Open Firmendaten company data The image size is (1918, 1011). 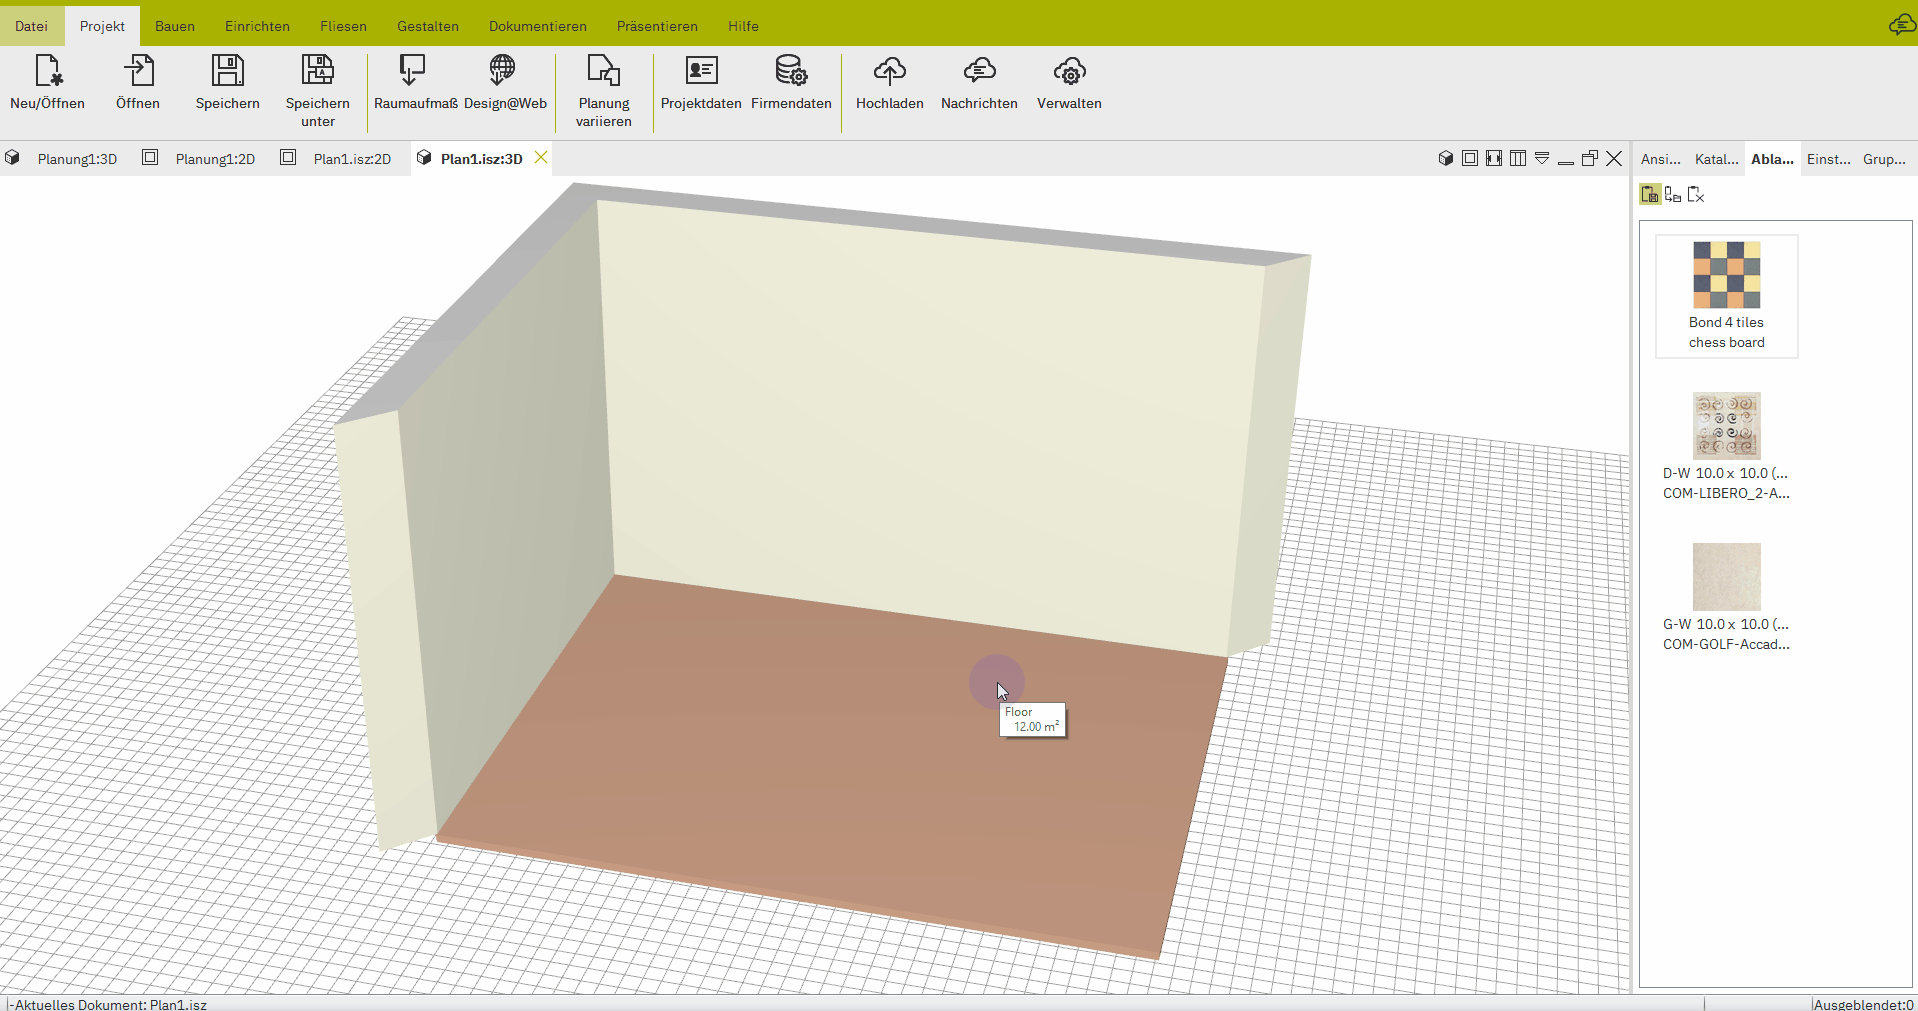pos(791,82)
